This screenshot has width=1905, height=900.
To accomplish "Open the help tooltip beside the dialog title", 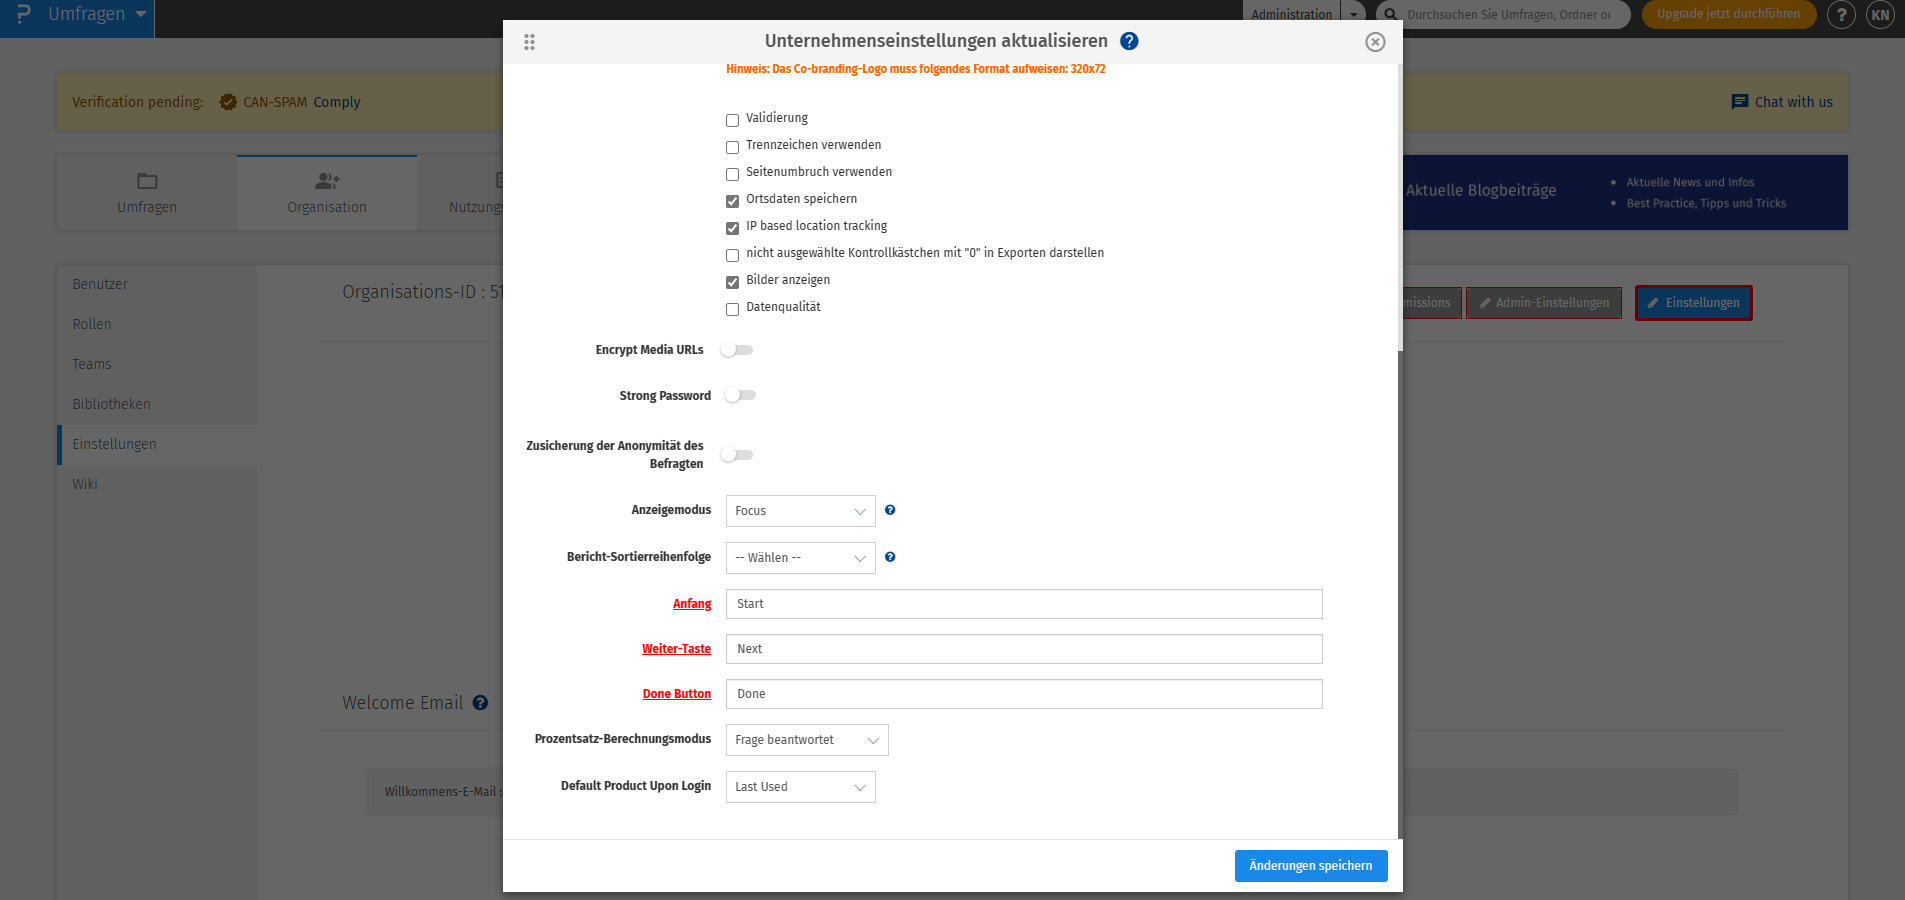I will click(1129, 41).
